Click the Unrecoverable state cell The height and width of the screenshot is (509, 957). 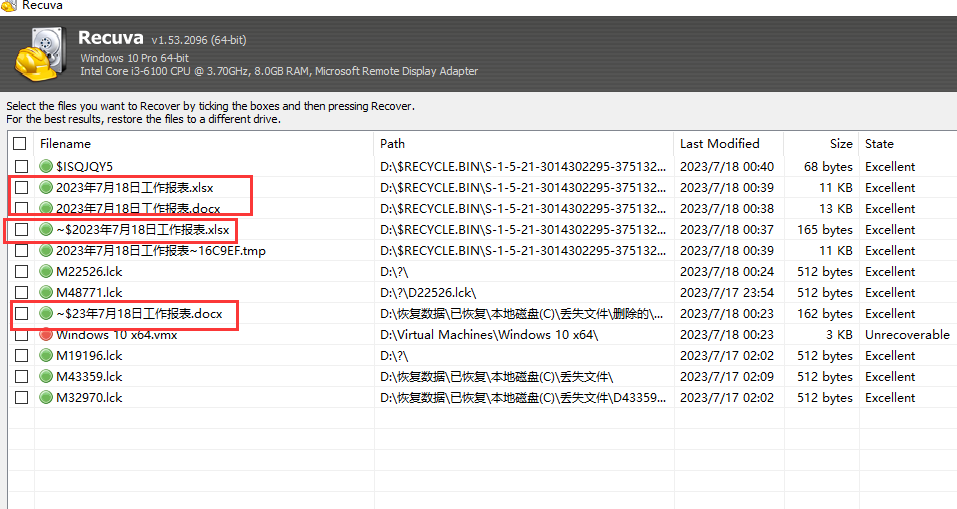click(907, 334)
